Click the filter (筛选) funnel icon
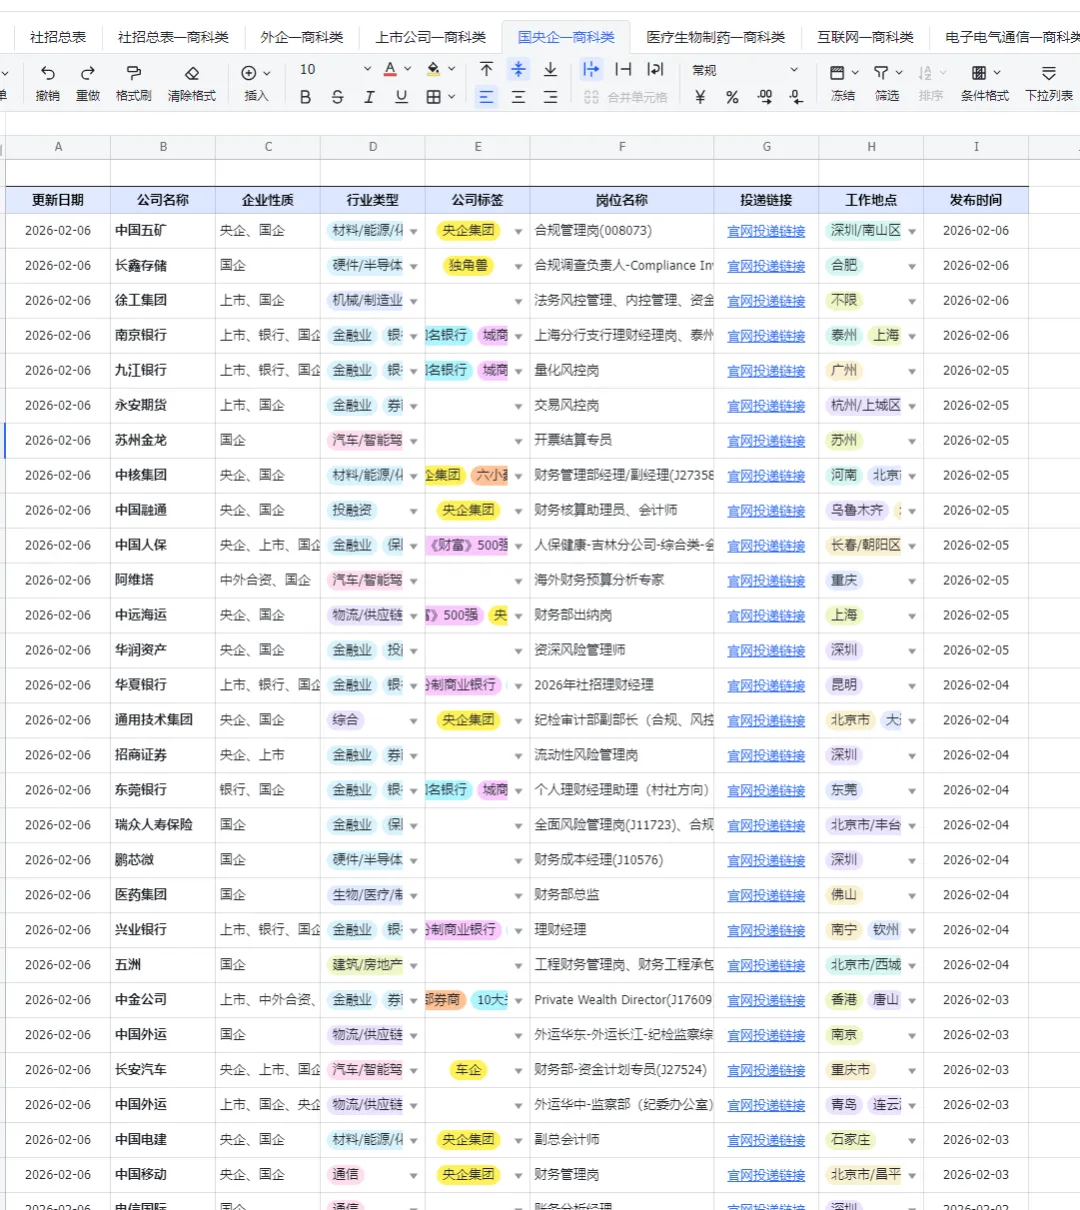Image resolution: width=1080 pixels, height=1210 pixels. point(881,73)
